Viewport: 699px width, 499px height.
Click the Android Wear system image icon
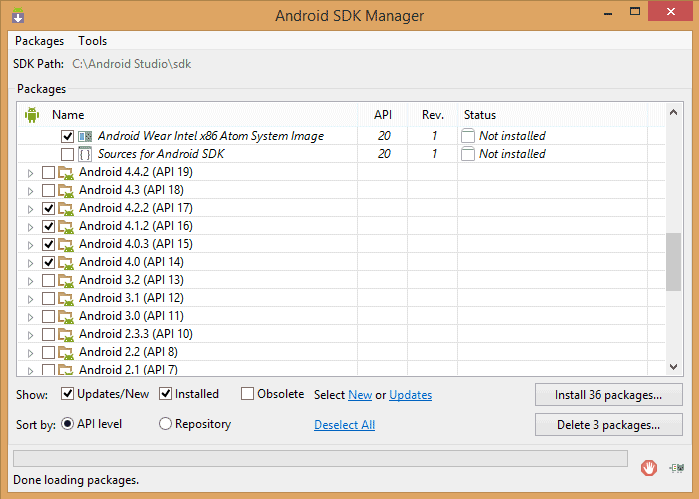pos(85,136)
